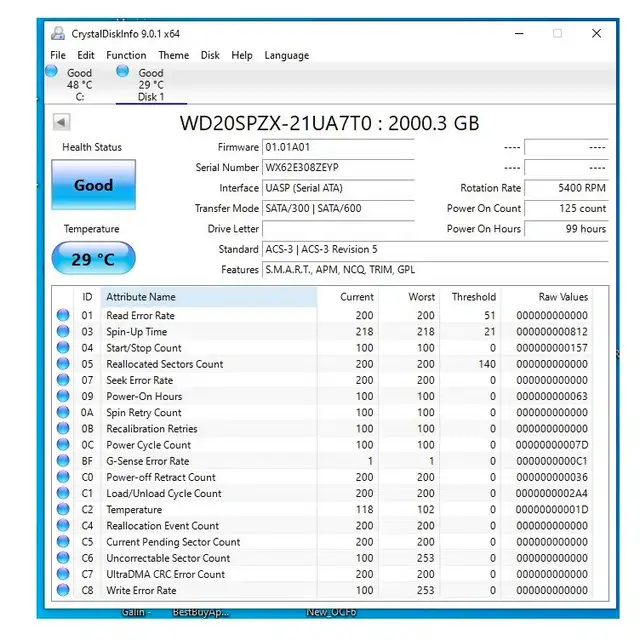Open the Help menu
Image resolution: width=640 pixels, height=640 pixels.
coord(242,55)
